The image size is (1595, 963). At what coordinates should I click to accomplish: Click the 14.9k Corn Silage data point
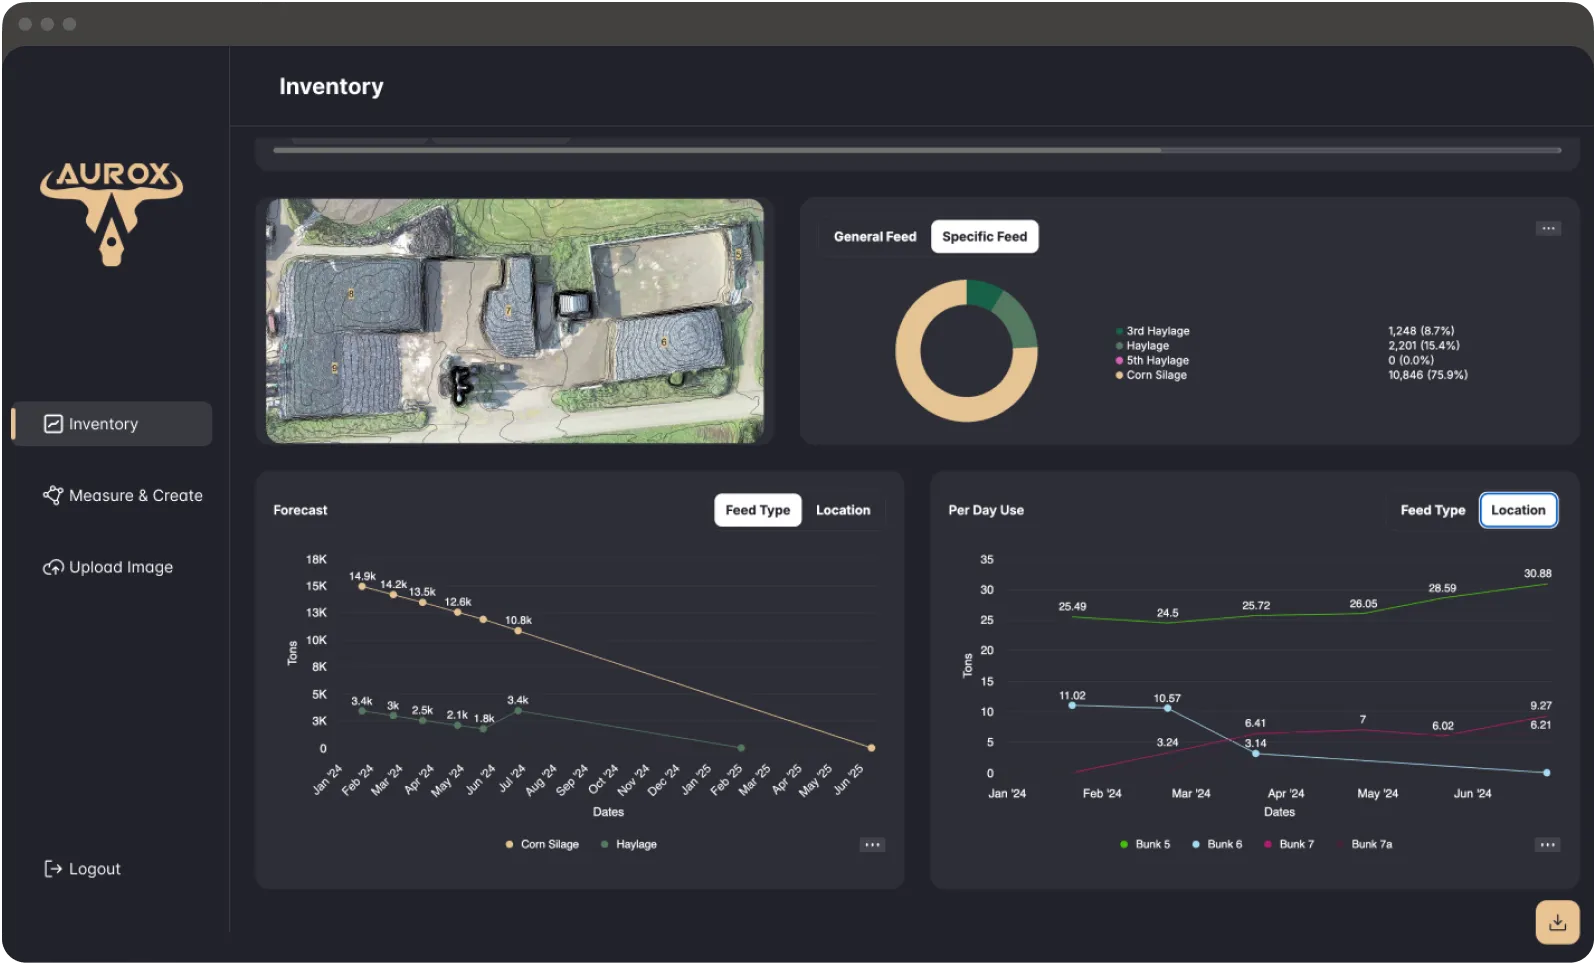362,587
